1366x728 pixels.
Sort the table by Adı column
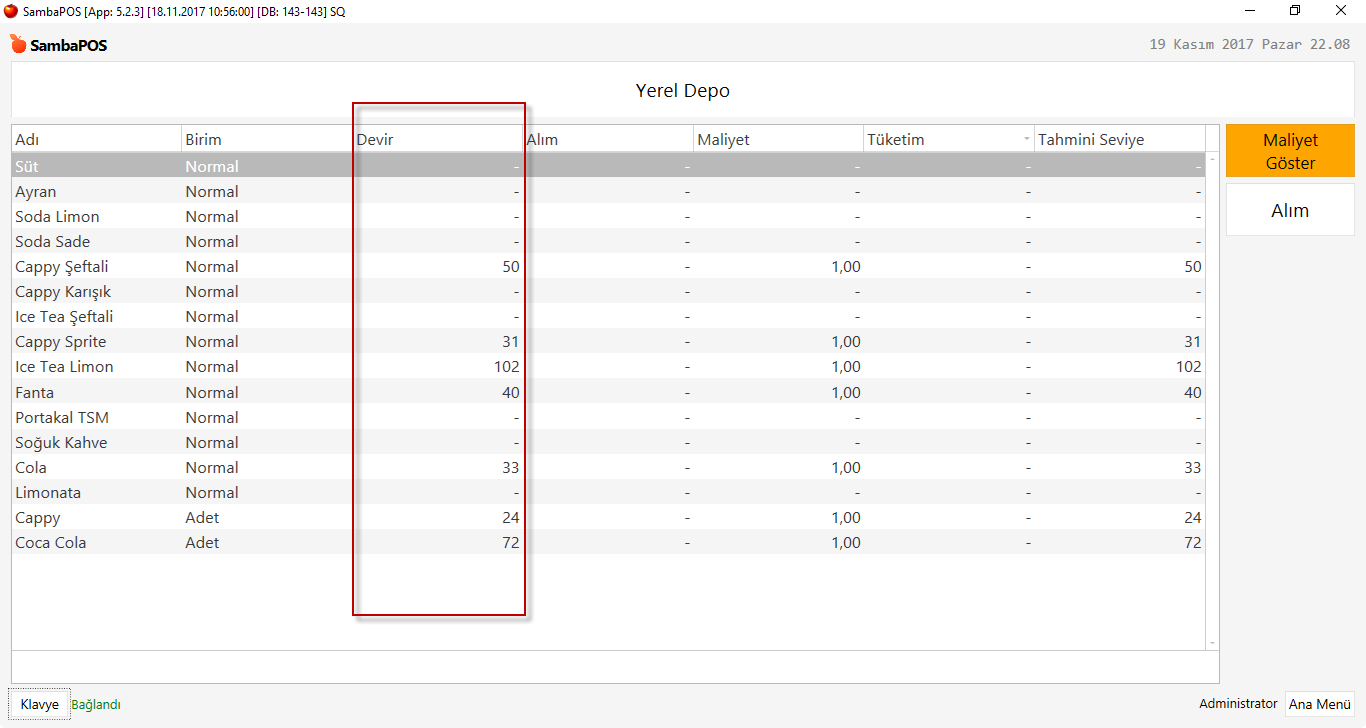coord(96,139)
